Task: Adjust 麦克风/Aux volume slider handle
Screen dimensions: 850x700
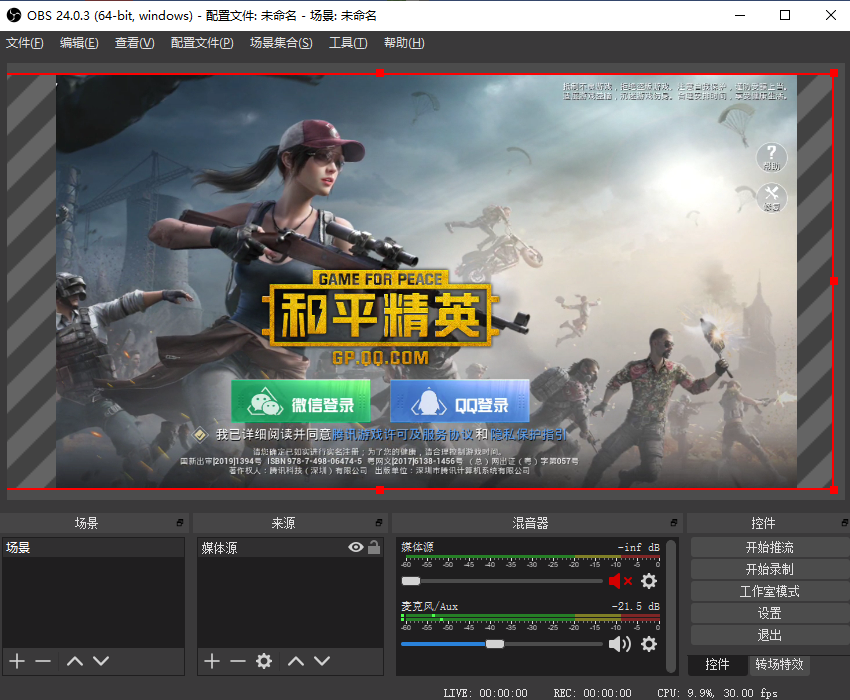Action: coord(495,644)
